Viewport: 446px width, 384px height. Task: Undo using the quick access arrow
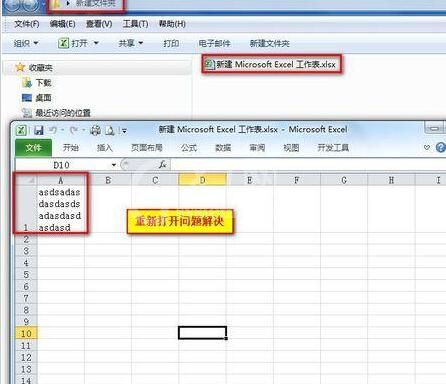pos(53,130)
